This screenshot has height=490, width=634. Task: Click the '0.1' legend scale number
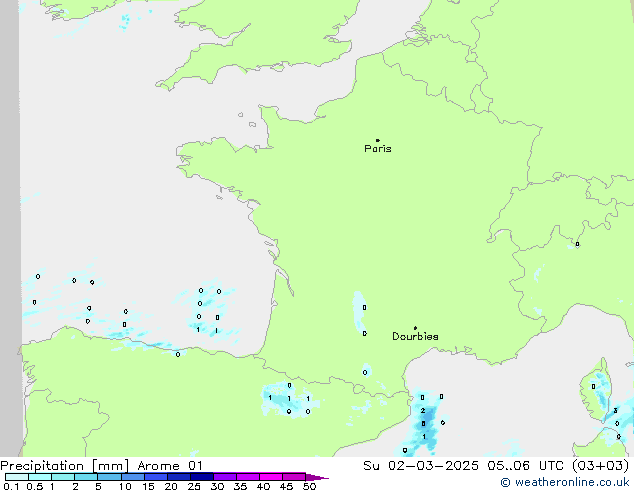click(x=11, y=486)
